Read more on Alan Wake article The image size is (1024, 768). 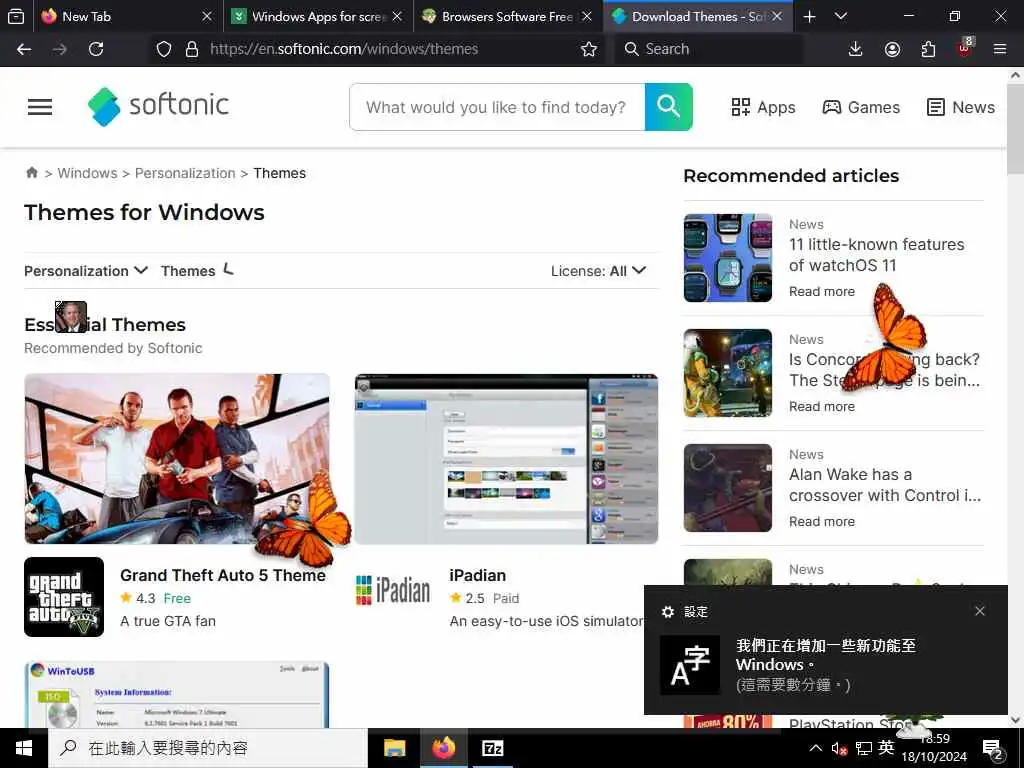pos(822,521)
